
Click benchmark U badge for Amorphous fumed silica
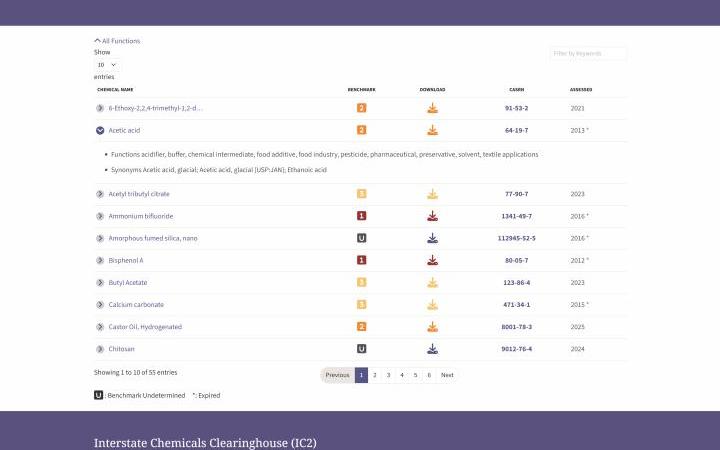(x=361, y=238)
